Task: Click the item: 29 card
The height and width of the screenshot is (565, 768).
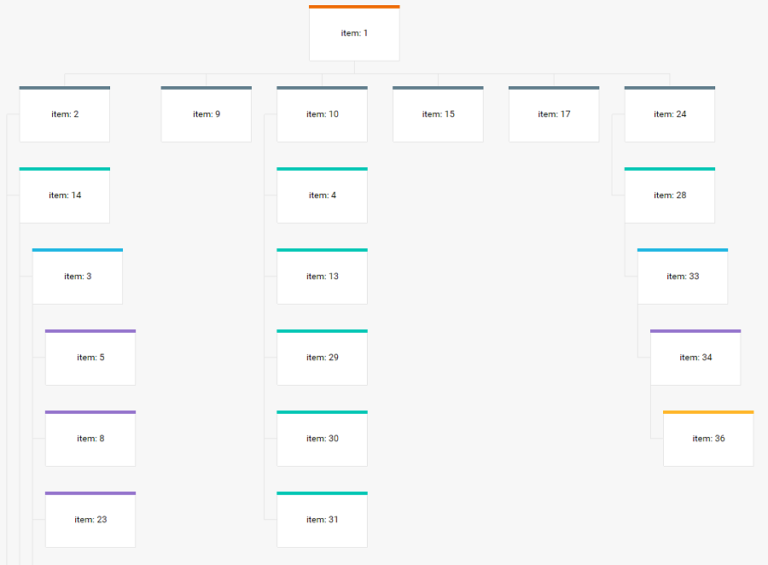Action: 322,357
